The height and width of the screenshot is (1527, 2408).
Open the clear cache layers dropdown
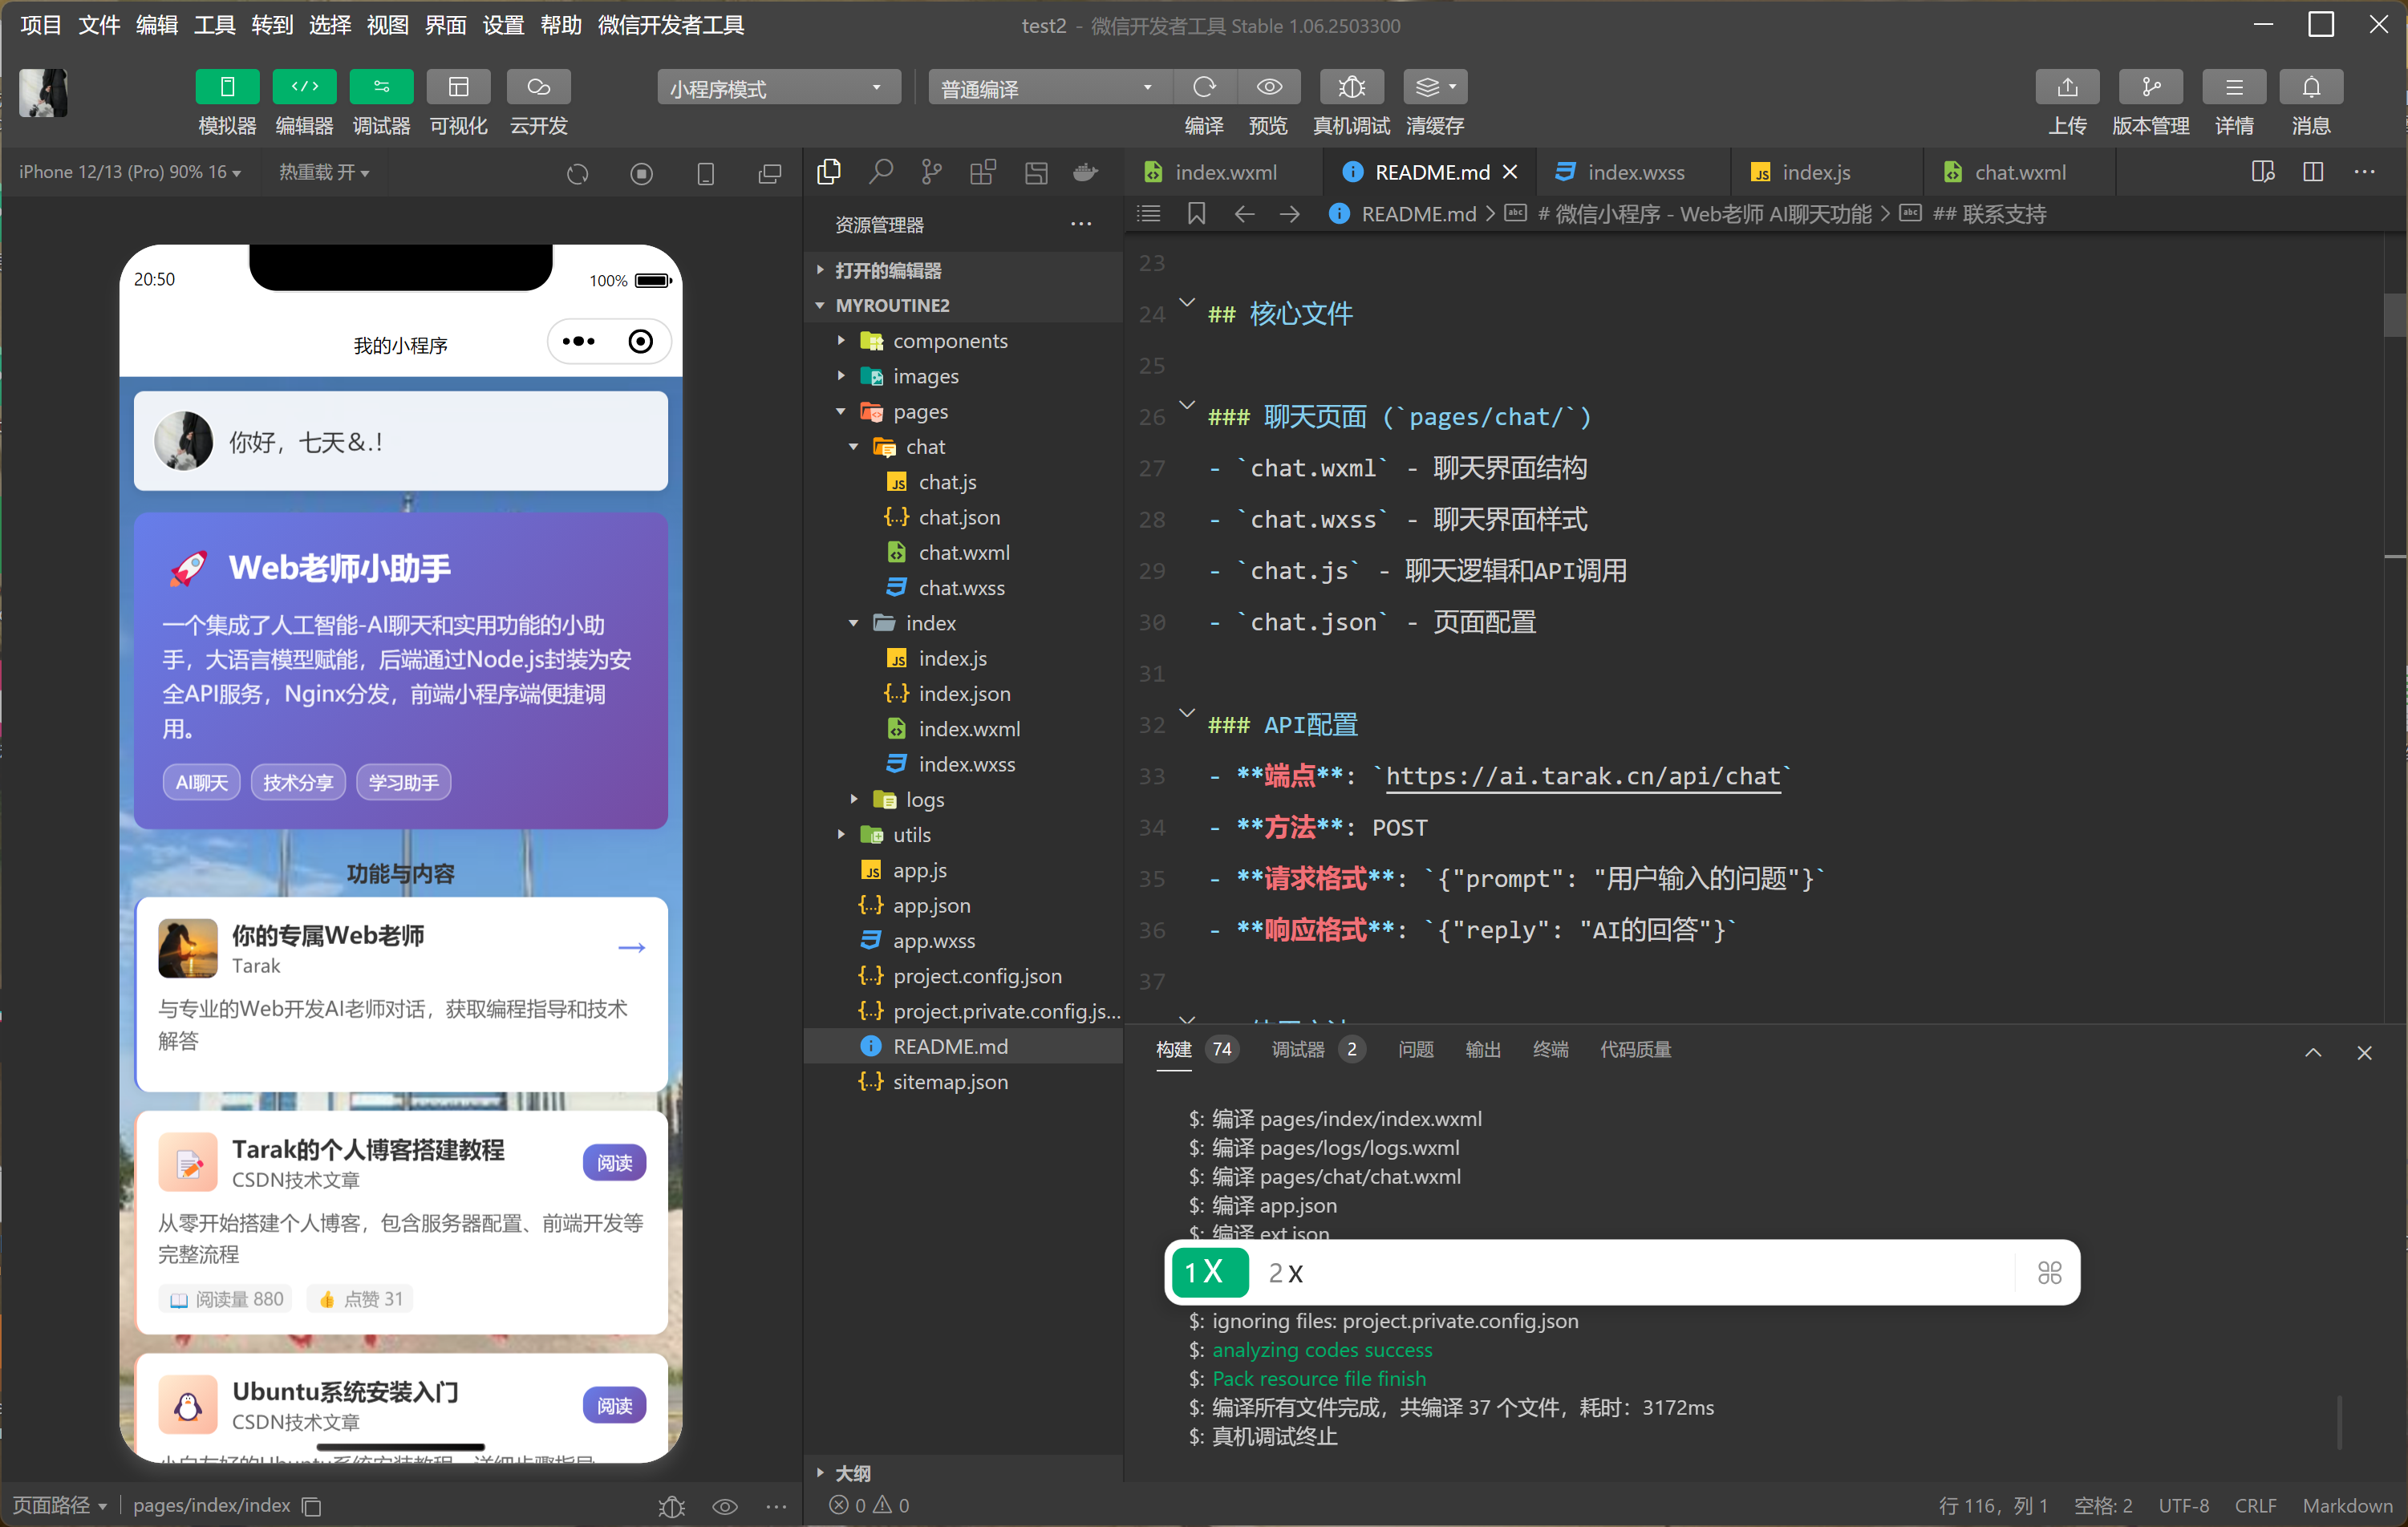pos(1434,87)
